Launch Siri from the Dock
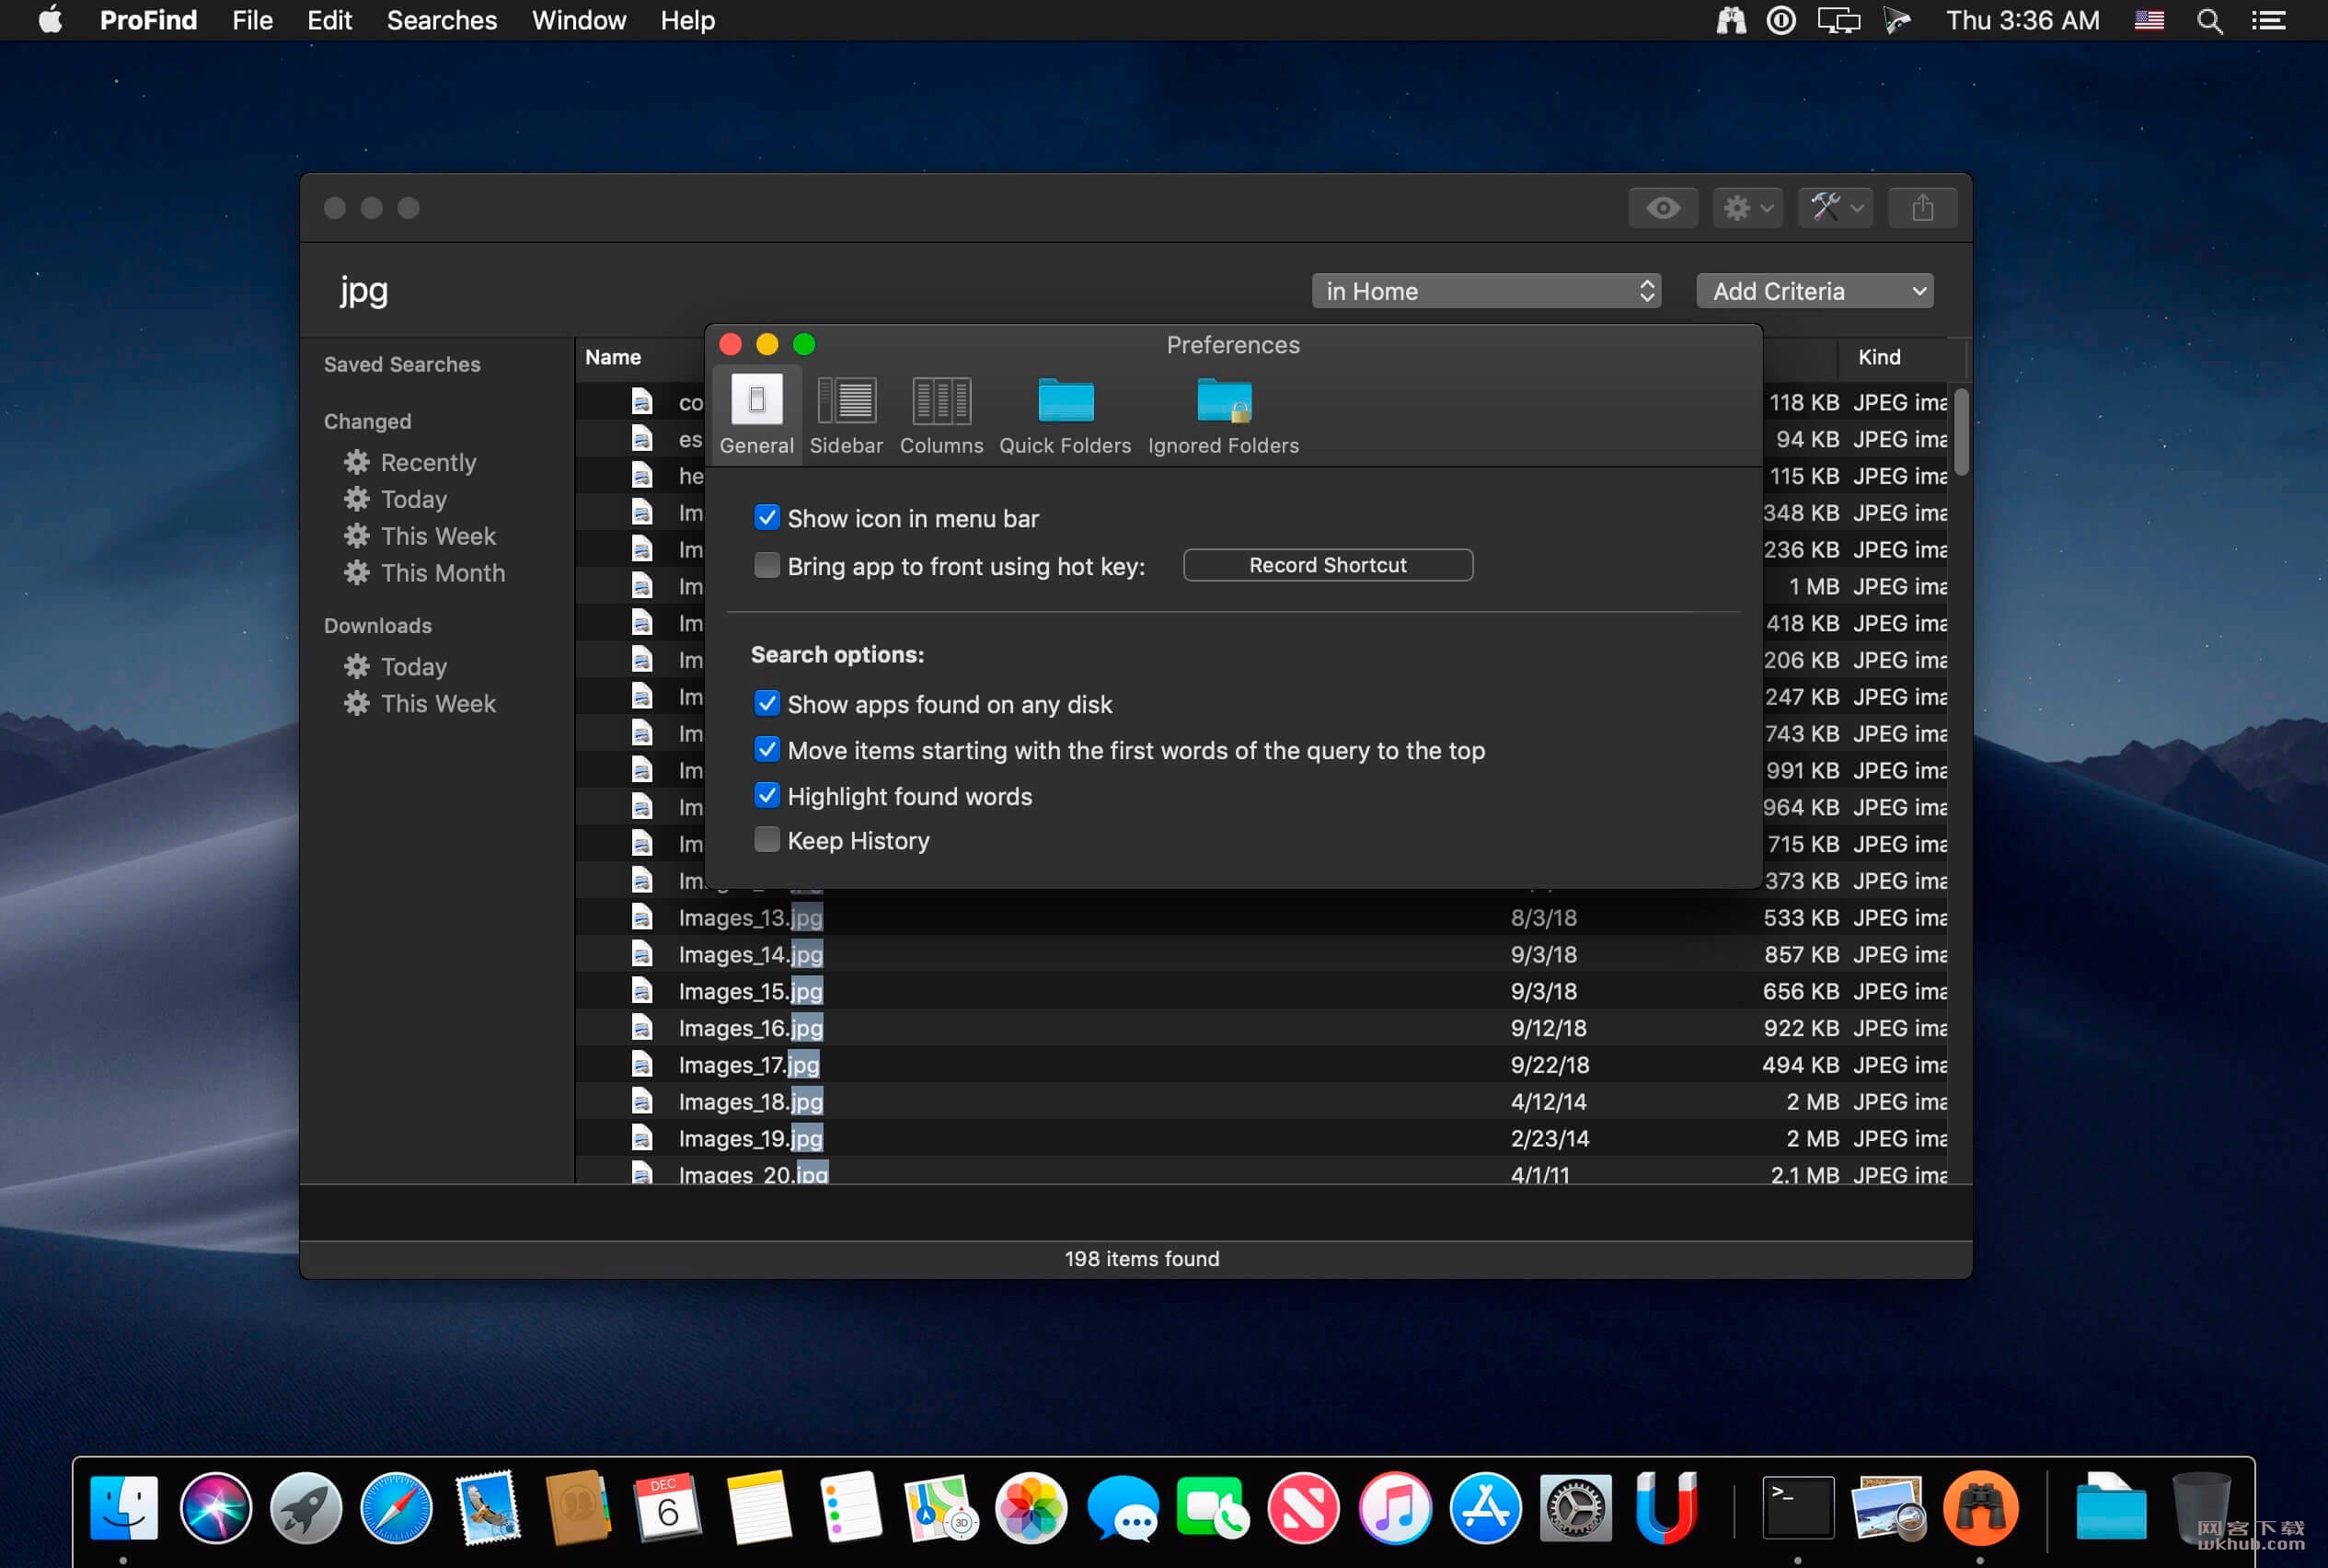This screenshot has height=1568, width=2328. pyautogui.click(x=215, y=1507)
